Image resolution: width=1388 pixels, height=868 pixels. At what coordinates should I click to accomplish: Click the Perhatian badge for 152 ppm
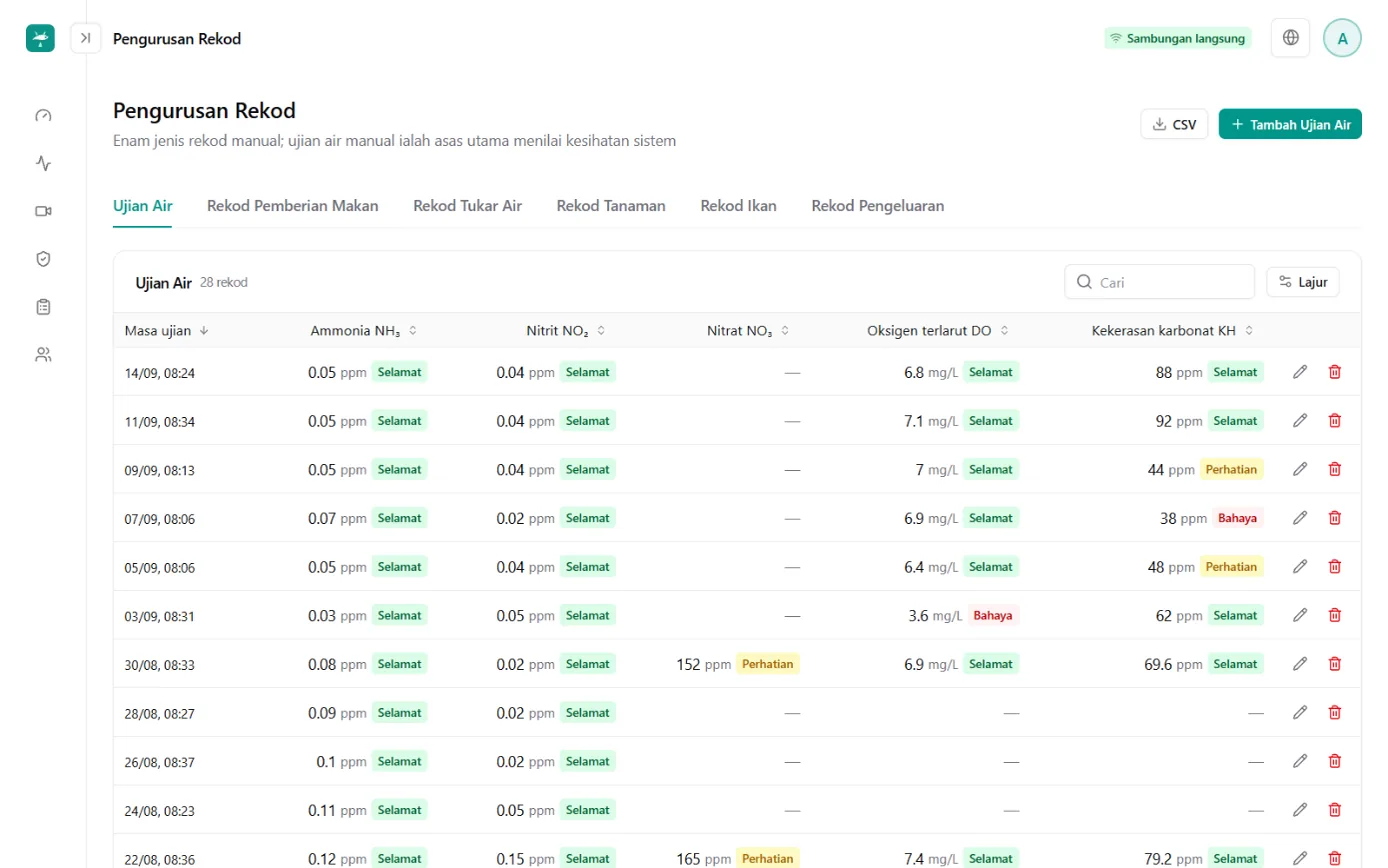click(x=768, y=664)
